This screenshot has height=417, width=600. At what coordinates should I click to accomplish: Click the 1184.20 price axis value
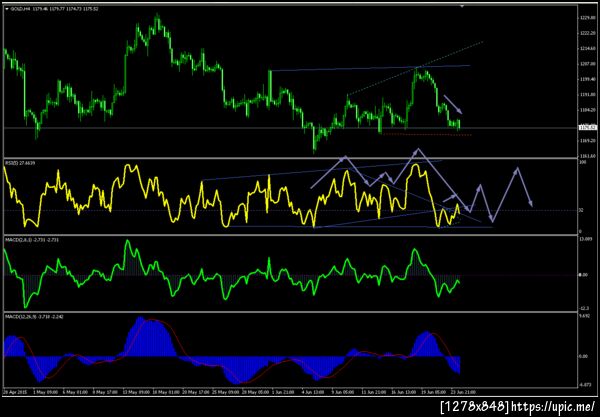[587, 110]
